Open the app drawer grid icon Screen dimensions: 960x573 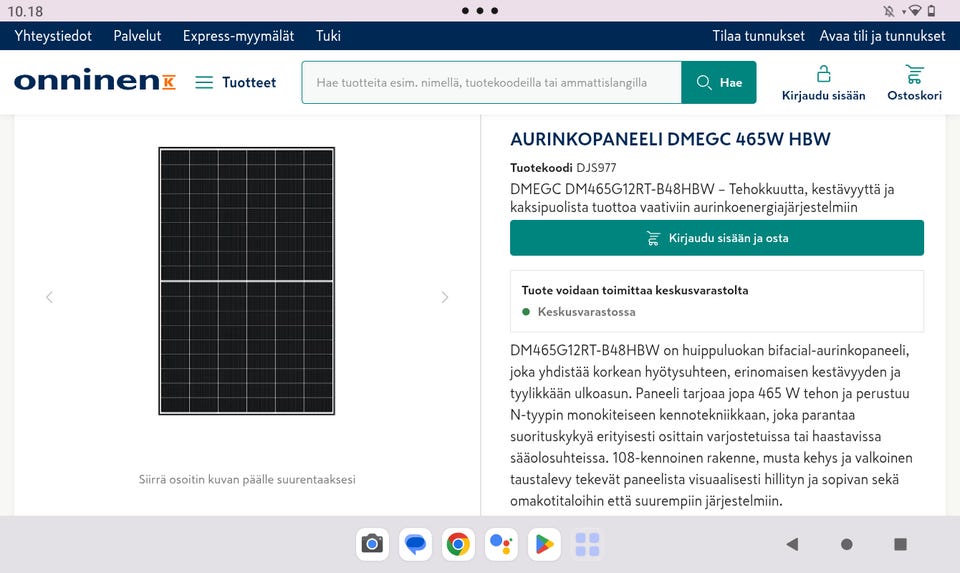587,544
